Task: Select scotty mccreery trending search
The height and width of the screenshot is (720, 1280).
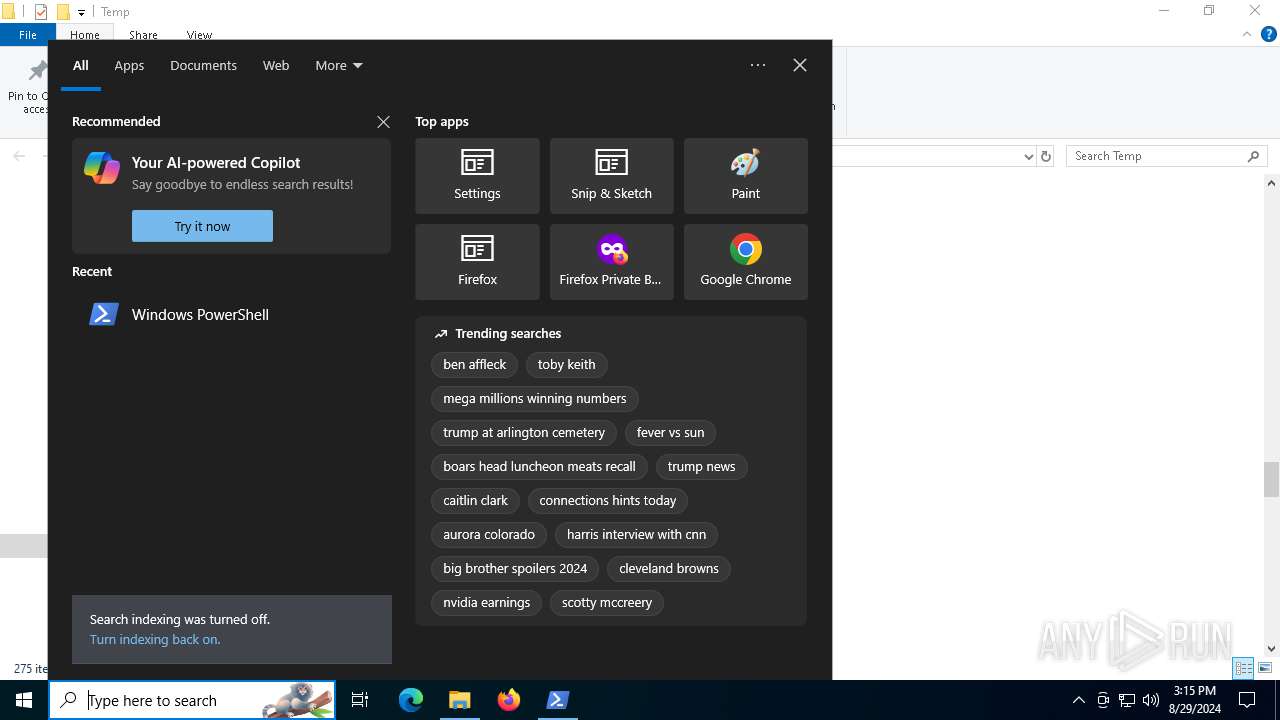Action: tap(607, 603)
